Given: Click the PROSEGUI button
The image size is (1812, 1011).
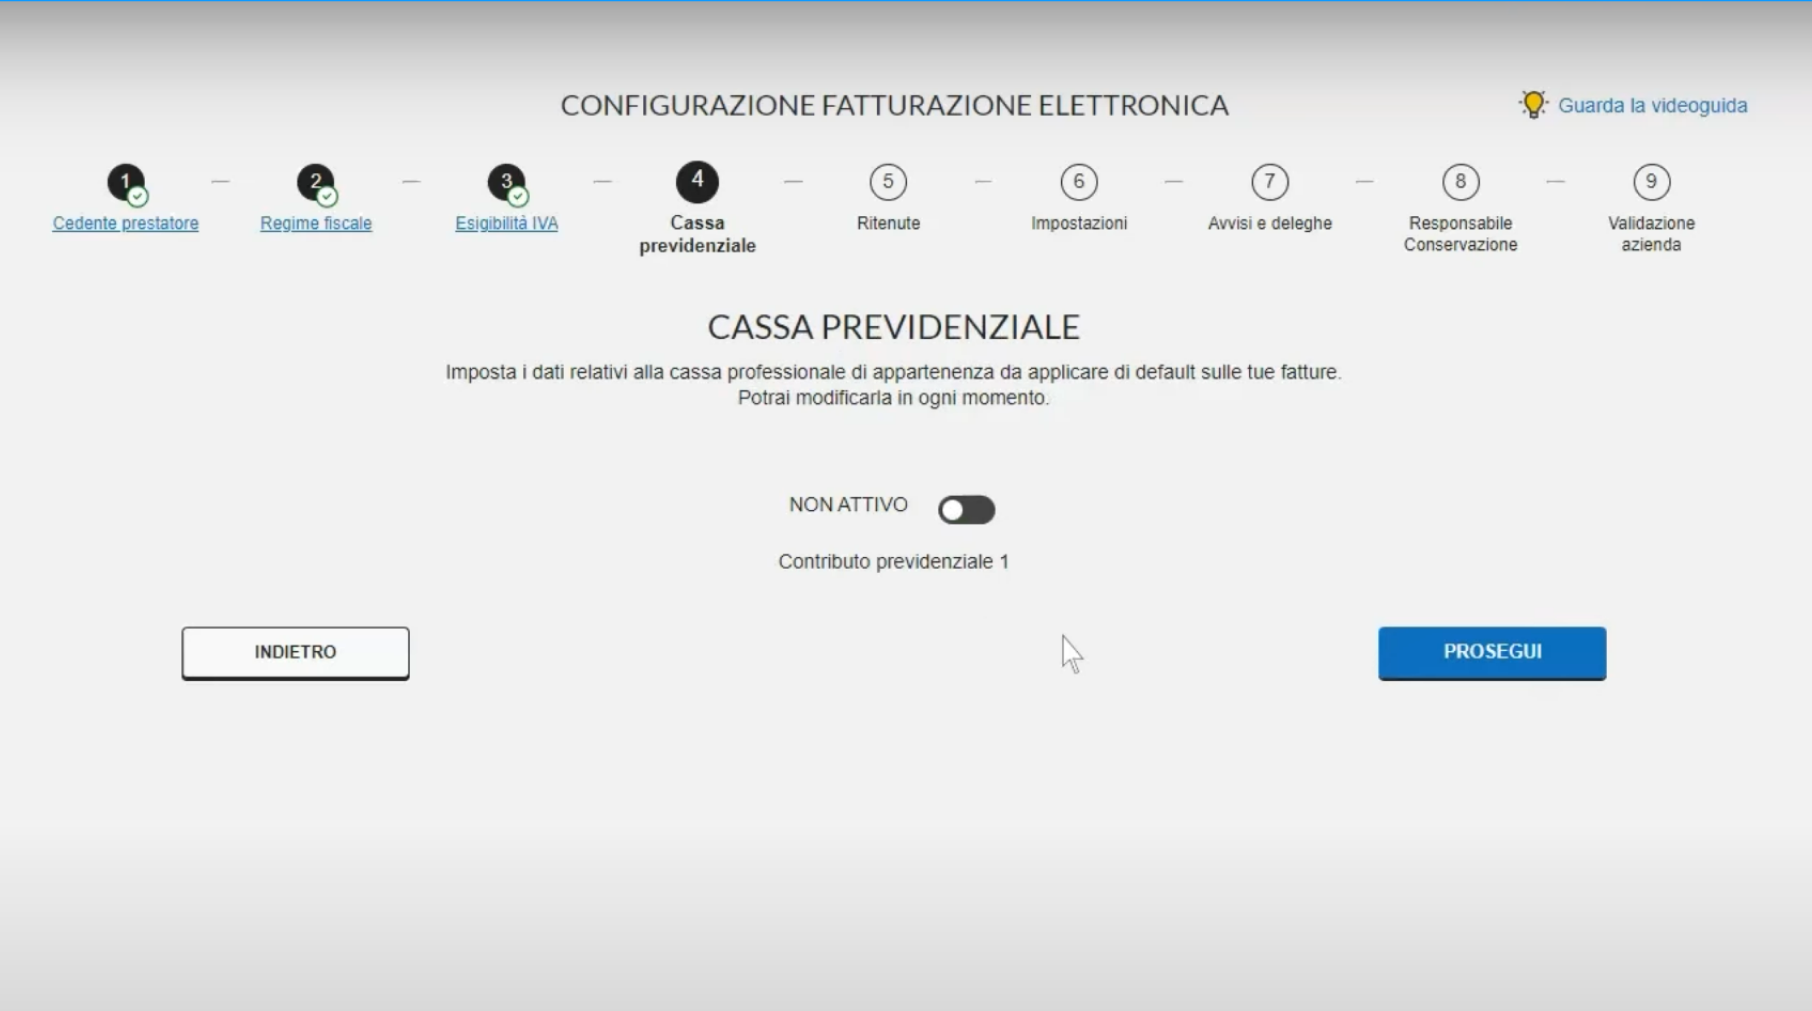Looking at the screenshot, I should 1492,653.
